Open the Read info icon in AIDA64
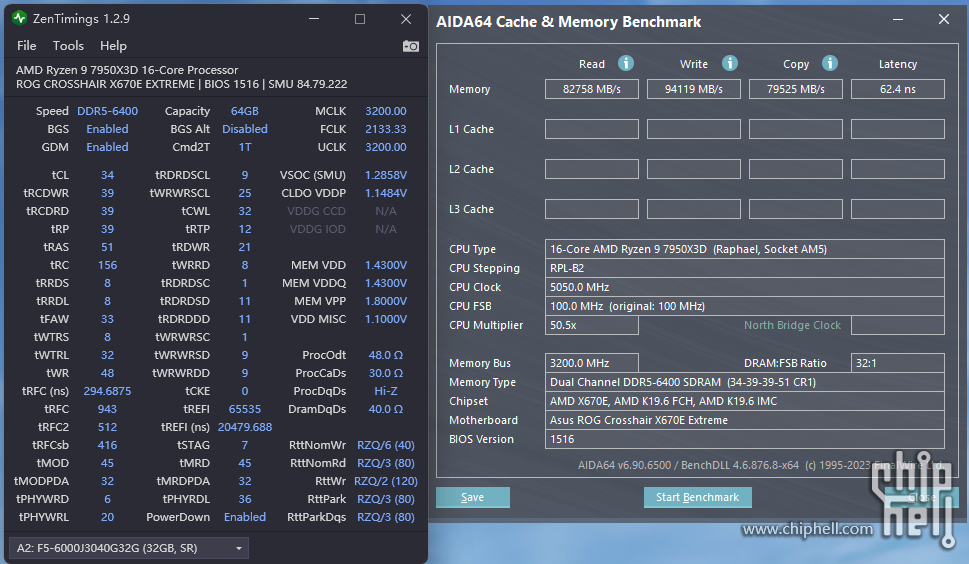This screenshot has width=969, height=564. coord(625,63)
